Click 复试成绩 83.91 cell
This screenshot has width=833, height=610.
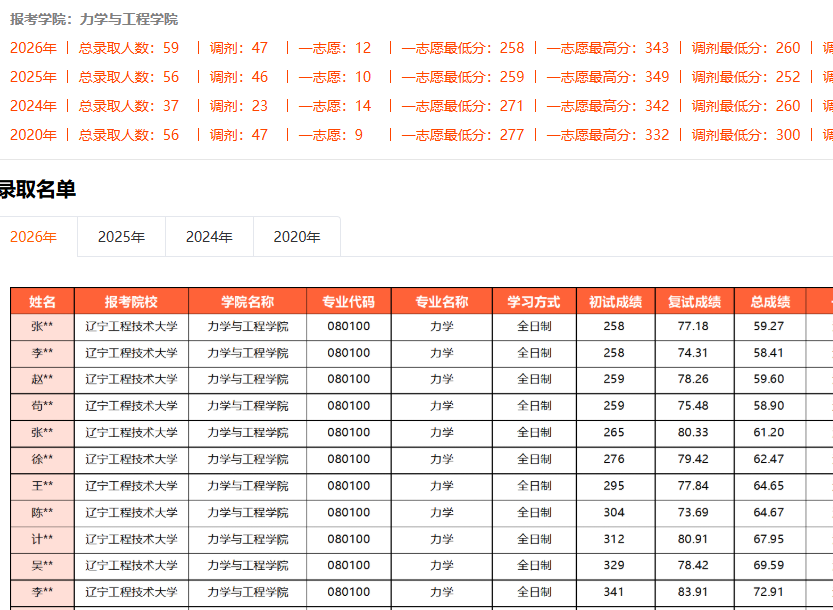(693, 592)
